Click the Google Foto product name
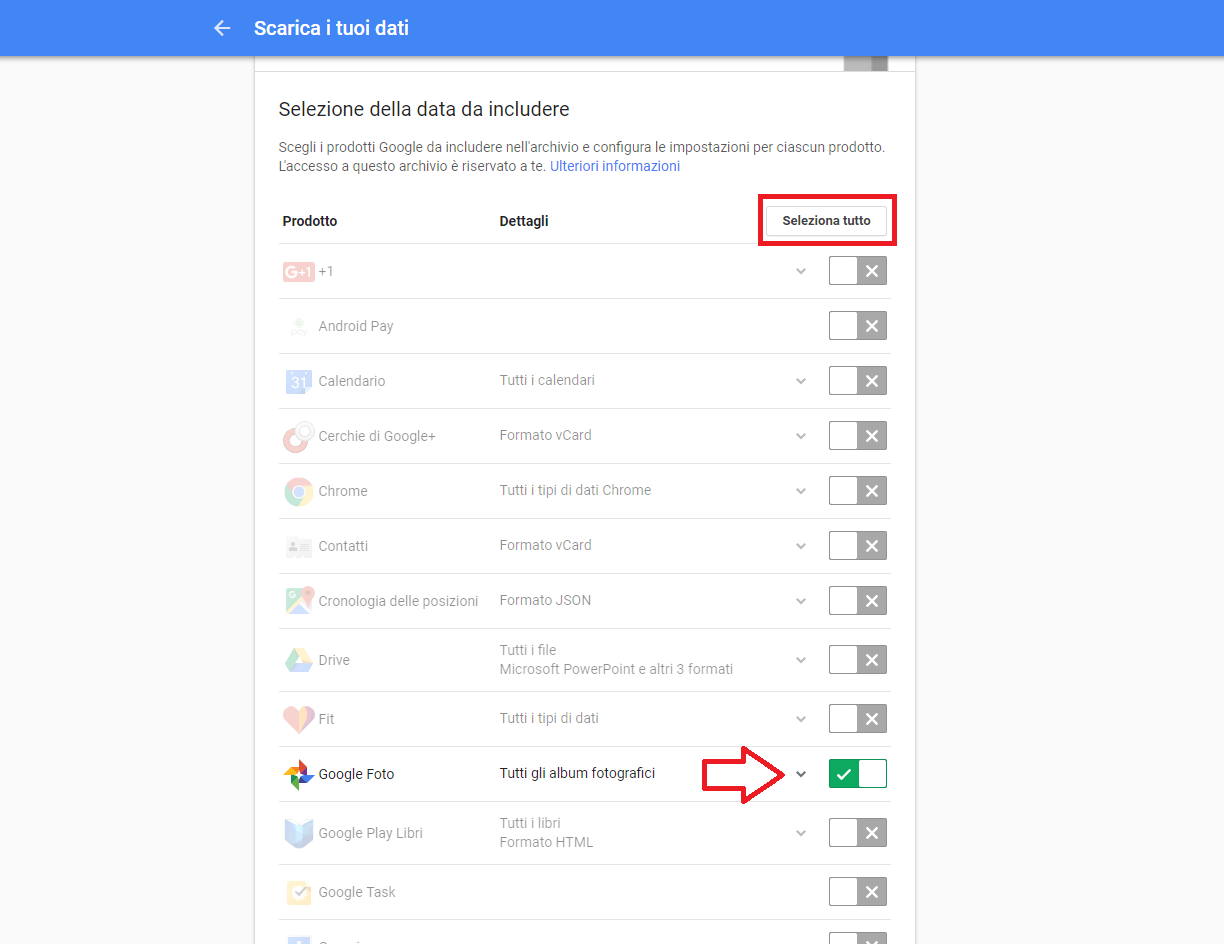1224x944 pixels. [356, 774]
